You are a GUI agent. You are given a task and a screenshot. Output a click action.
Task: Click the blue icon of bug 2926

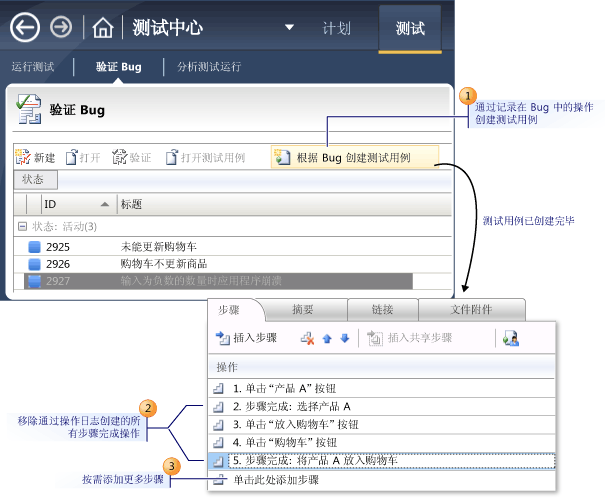coord(35,264)
